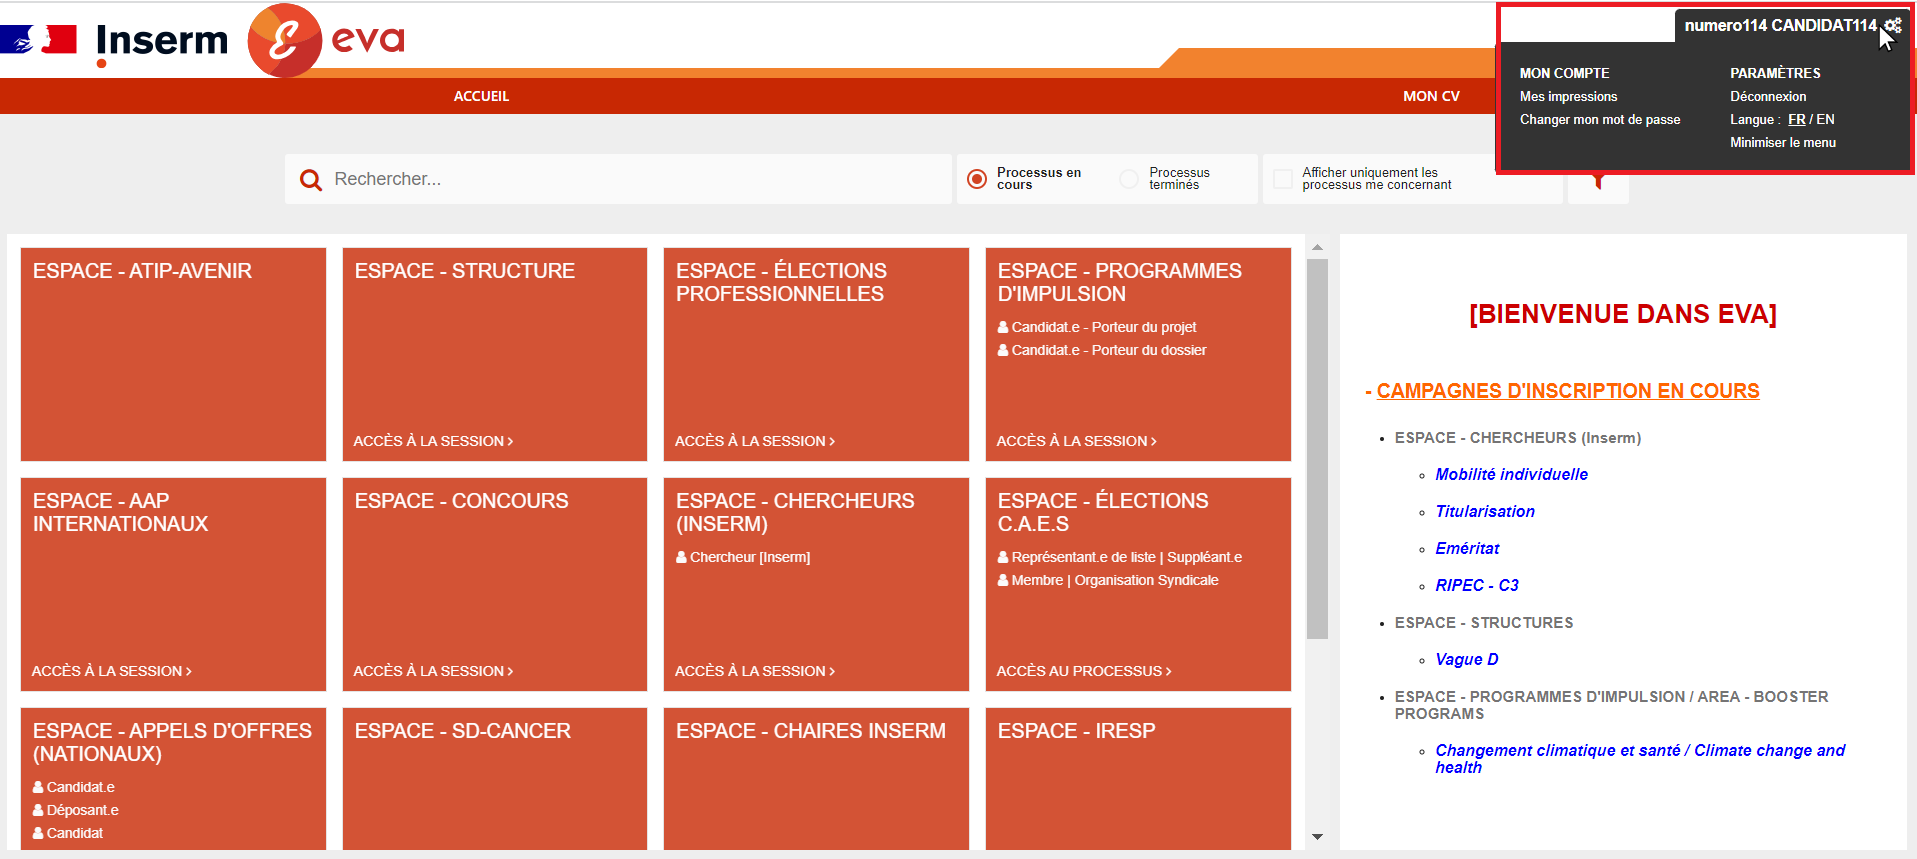This screenshot has height=859, width=1917.
Task: Click Déconnexion to log out
Action: click(1768, 96)
